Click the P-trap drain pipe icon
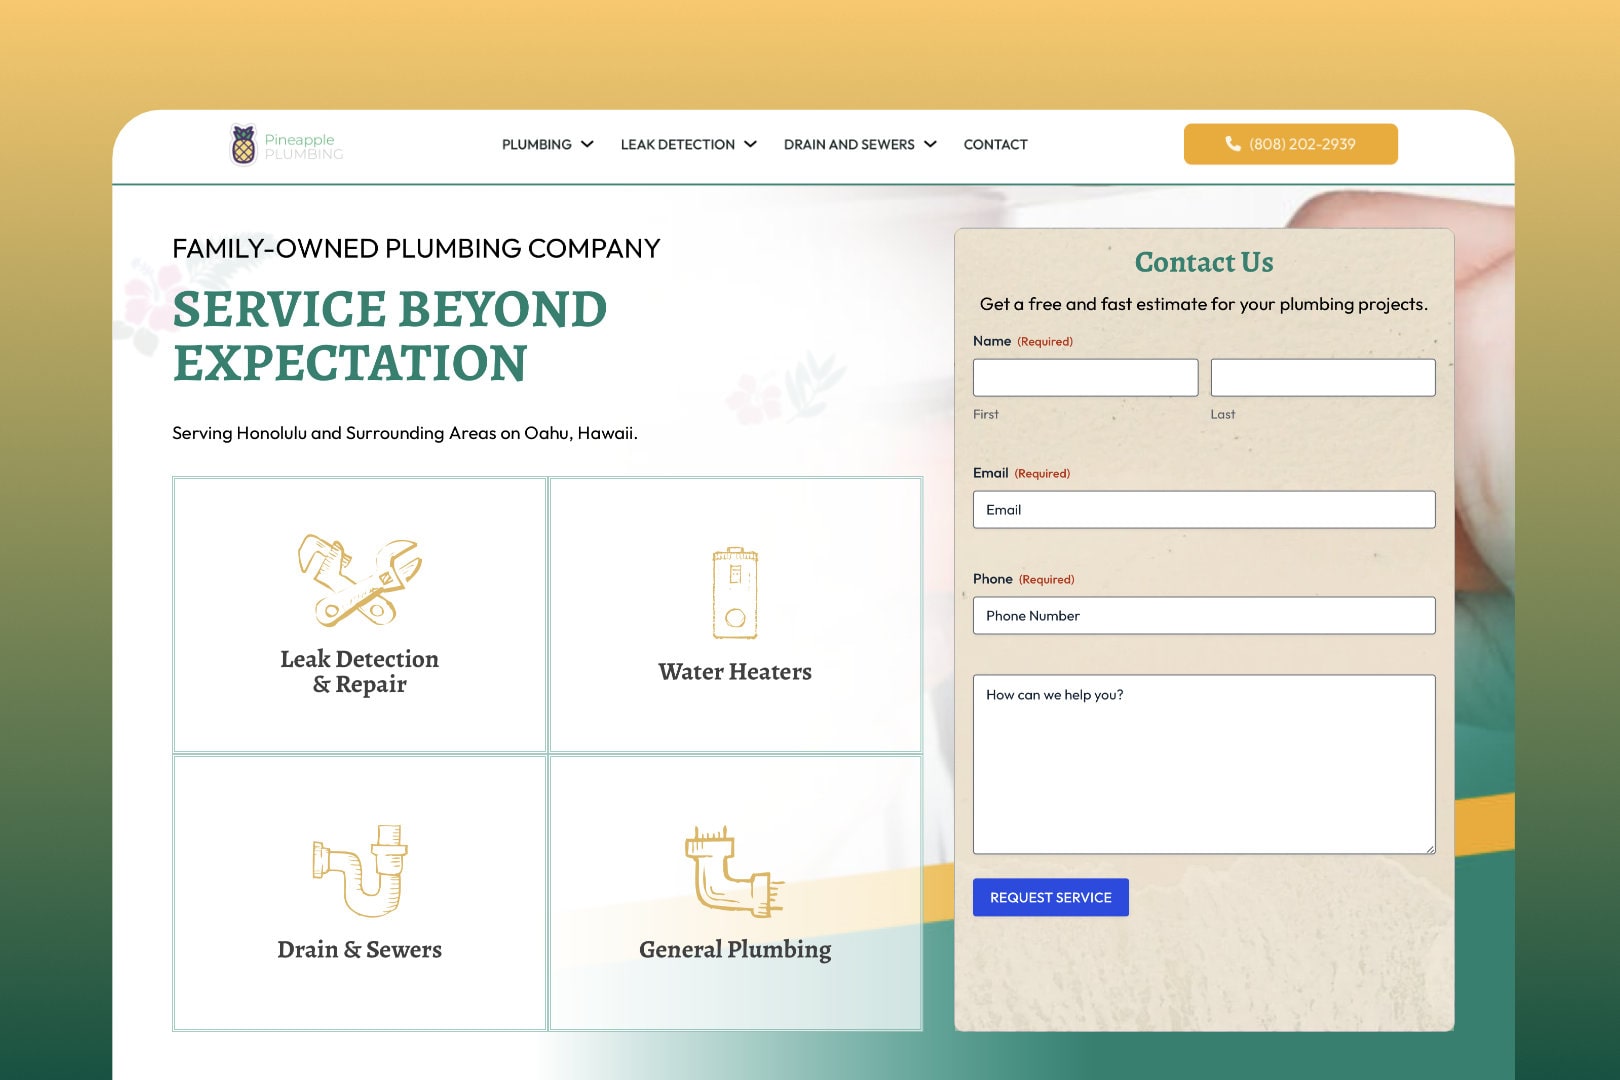 click(x=360, y=871)
